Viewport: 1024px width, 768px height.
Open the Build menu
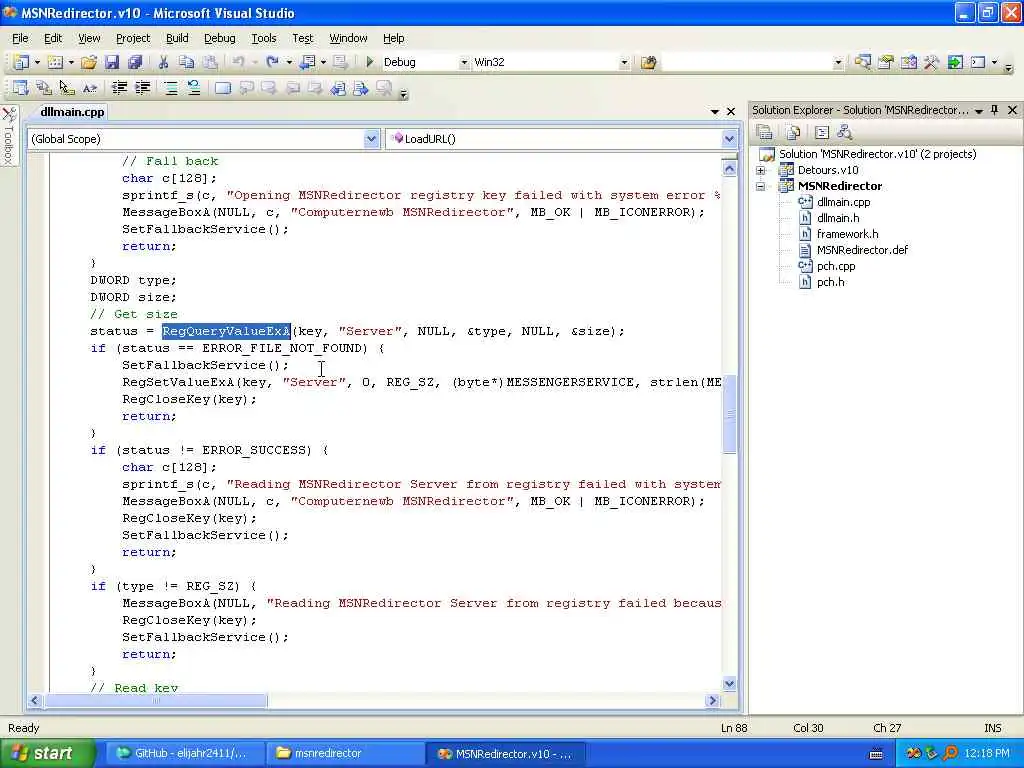[177, 38]
